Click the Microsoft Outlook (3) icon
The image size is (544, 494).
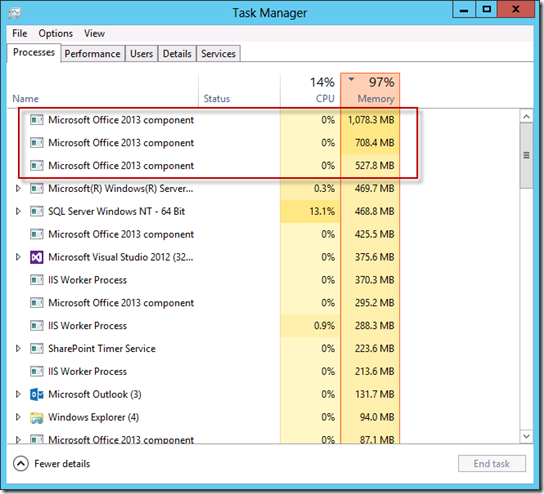pos(36,394)
